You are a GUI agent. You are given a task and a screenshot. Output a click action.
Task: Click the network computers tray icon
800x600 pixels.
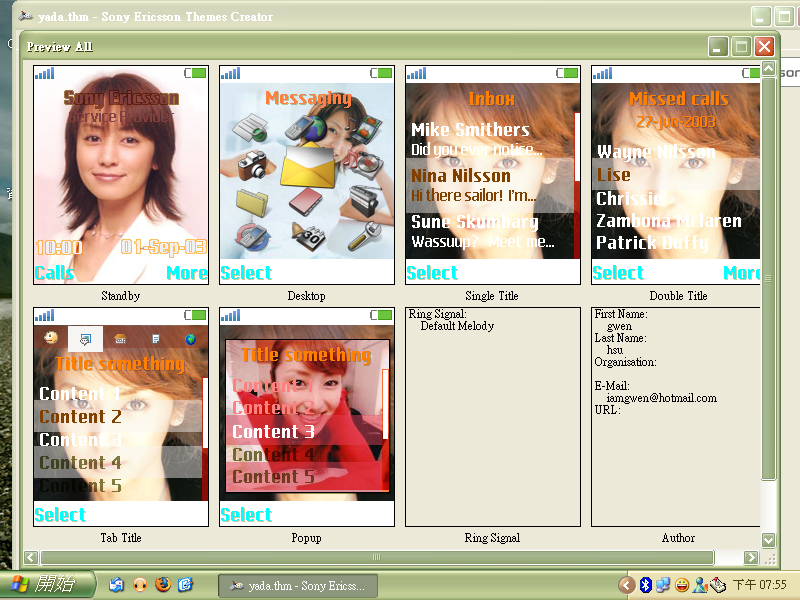click(x=663, y=585)
